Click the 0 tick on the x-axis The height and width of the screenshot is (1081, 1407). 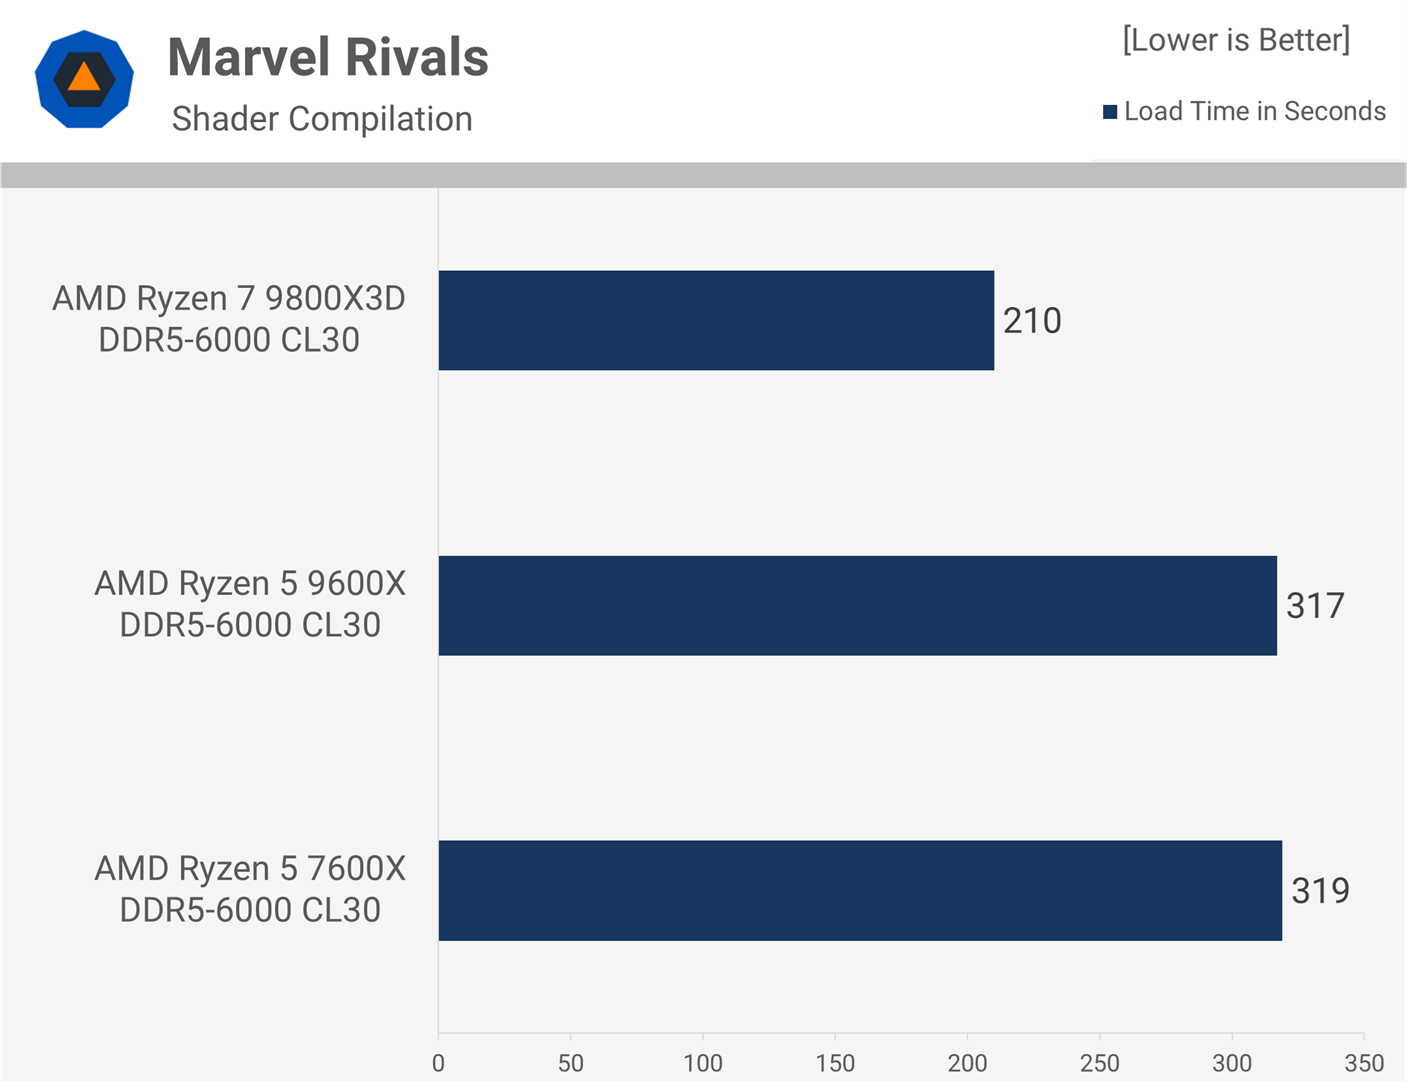[438, 1063]
